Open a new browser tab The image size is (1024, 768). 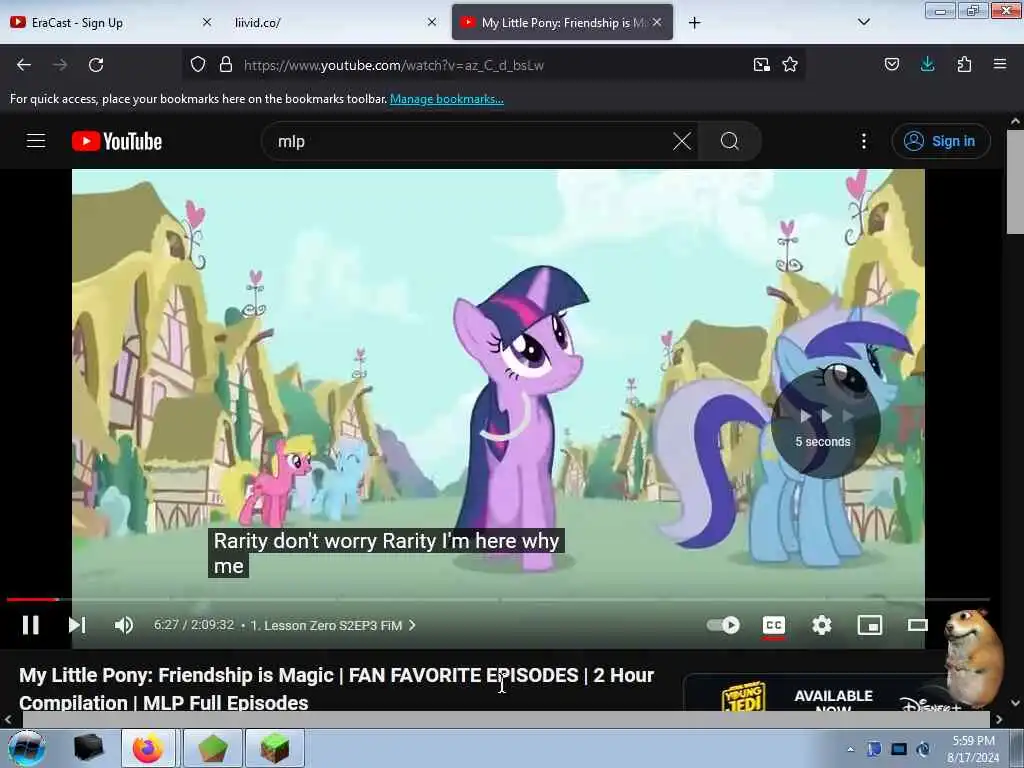click(x=694, y=23)
